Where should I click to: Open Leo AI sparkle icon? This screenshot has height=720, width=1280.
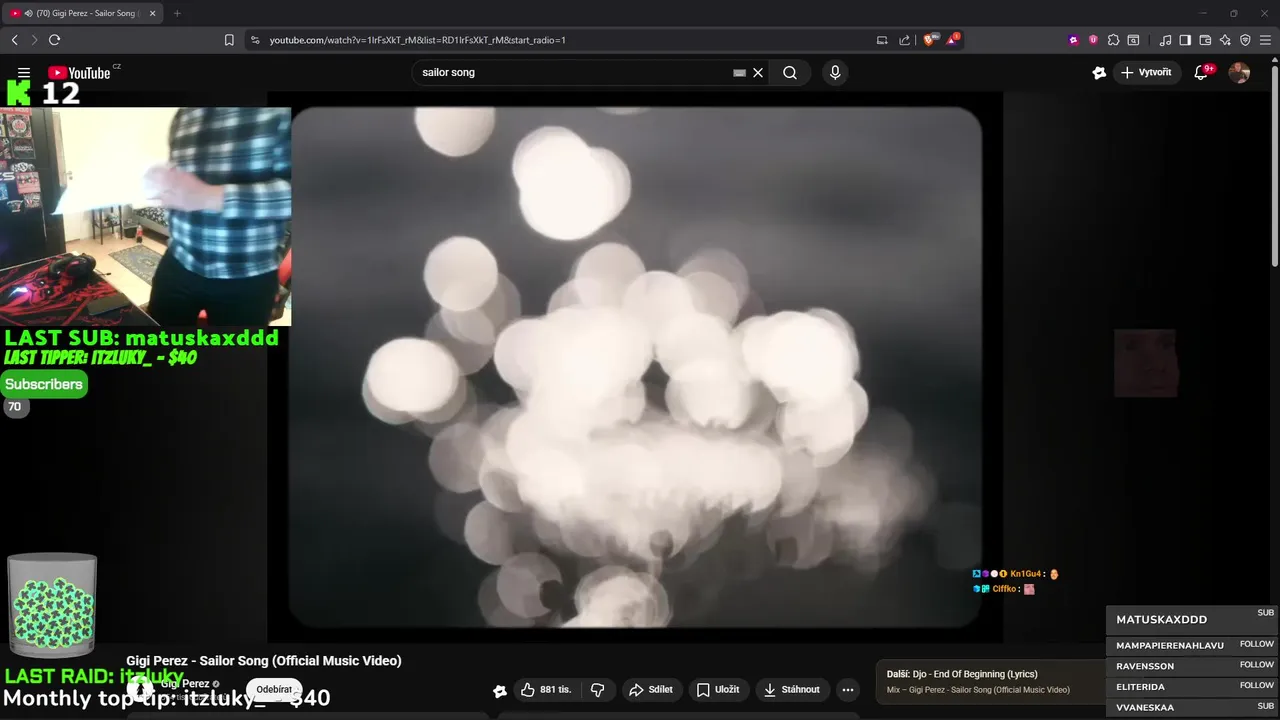(x=1225, y=40)
